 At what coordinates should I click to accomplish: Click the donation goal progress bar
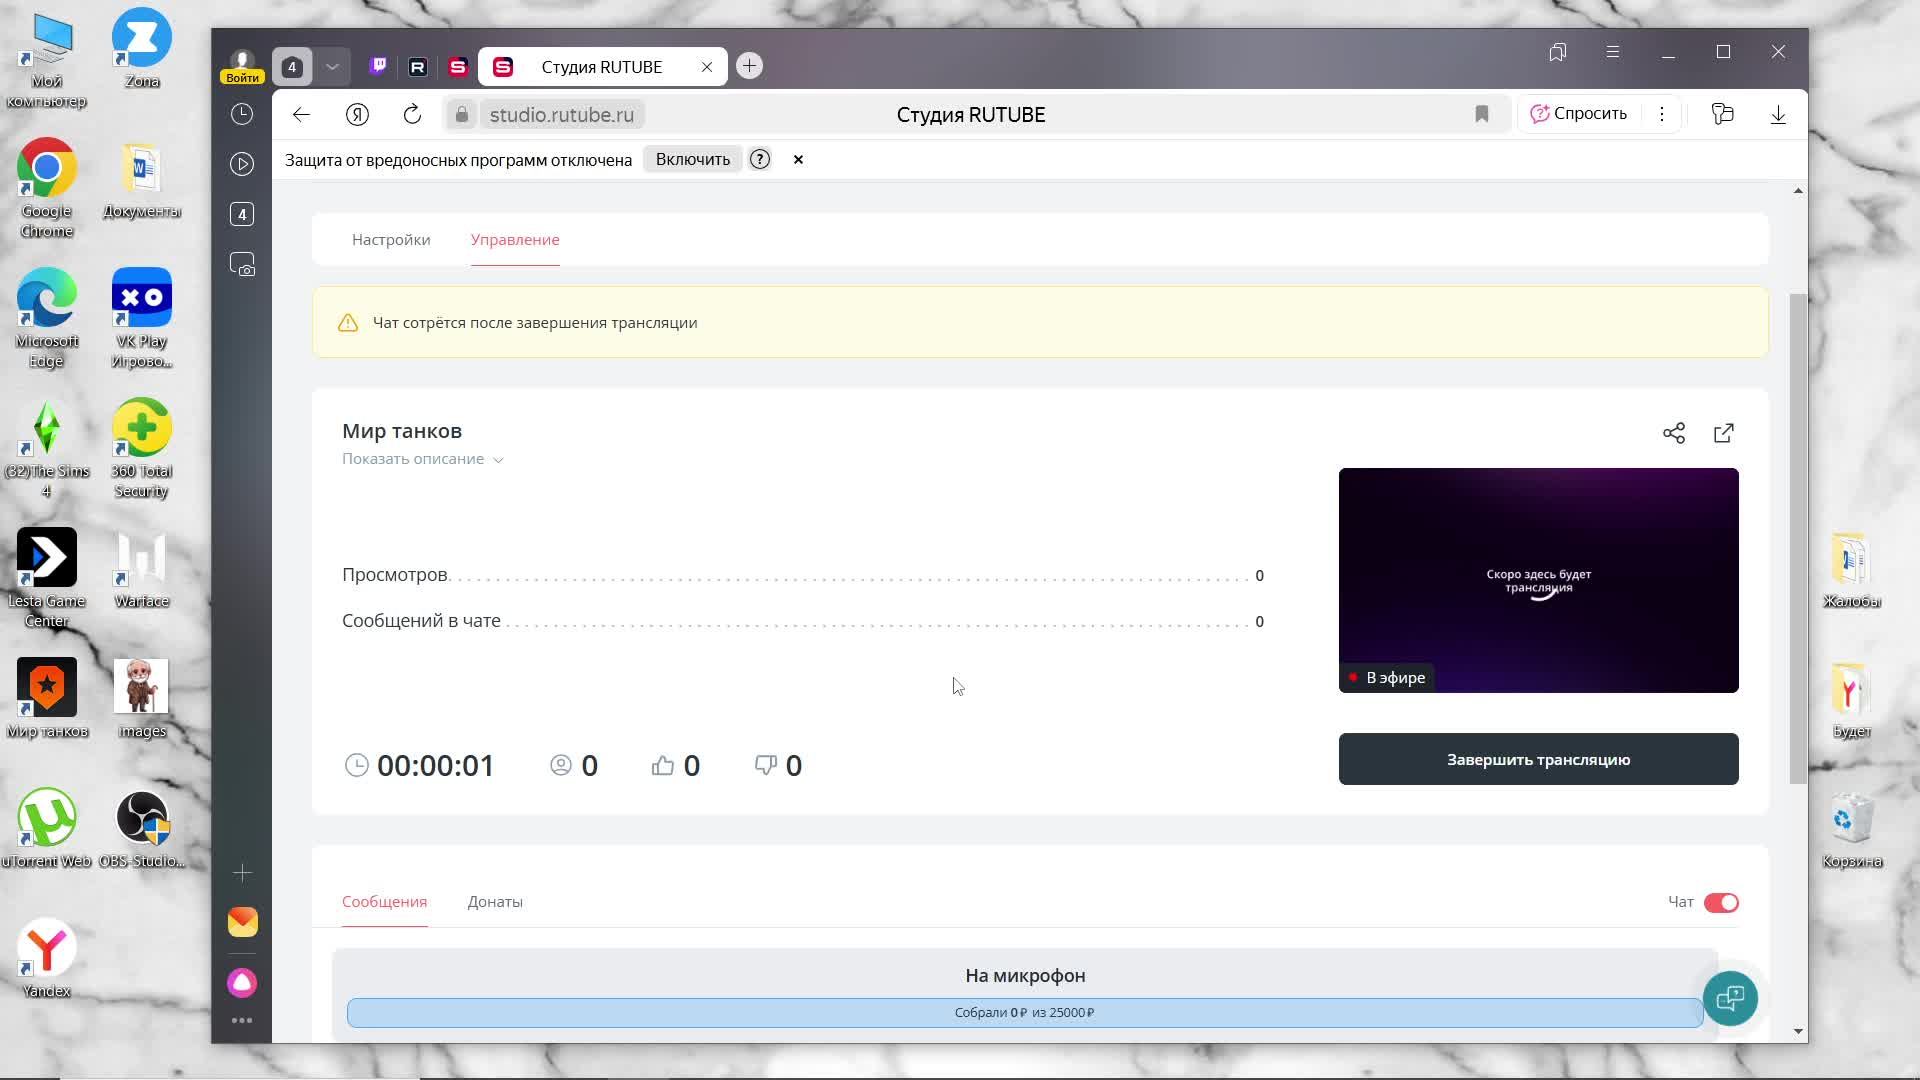[x=1024, y=1013]
